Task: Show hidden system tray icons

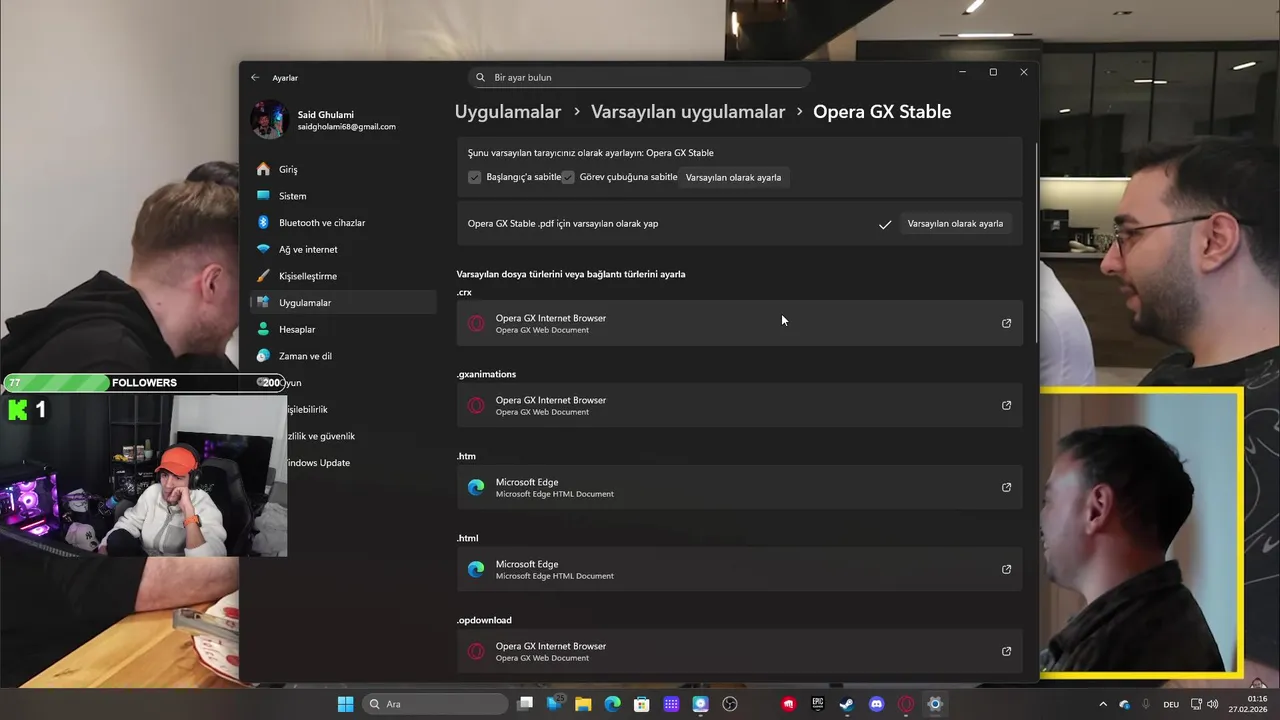Action: pyautogui.click(x=1103, y=704)
